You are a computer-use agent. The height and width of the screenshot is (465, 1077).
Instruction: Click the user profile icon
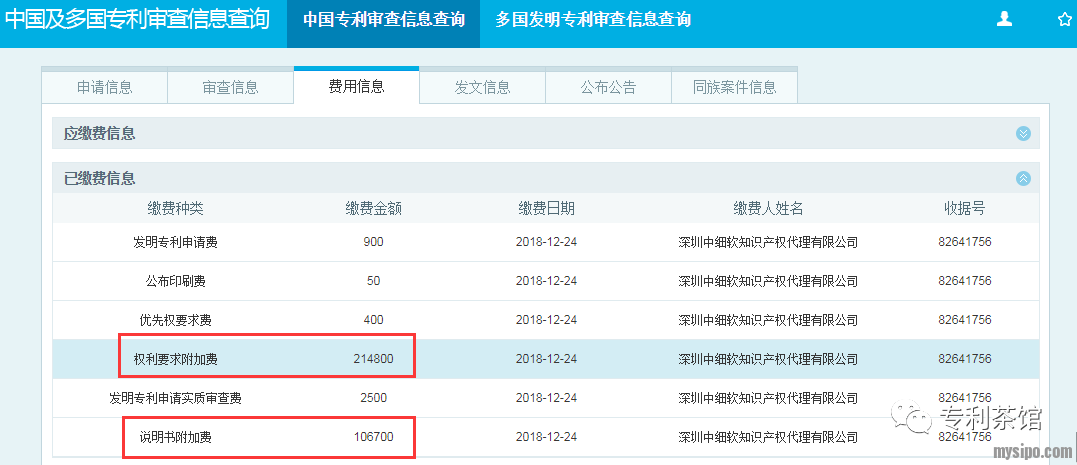tap(1005, 19)
